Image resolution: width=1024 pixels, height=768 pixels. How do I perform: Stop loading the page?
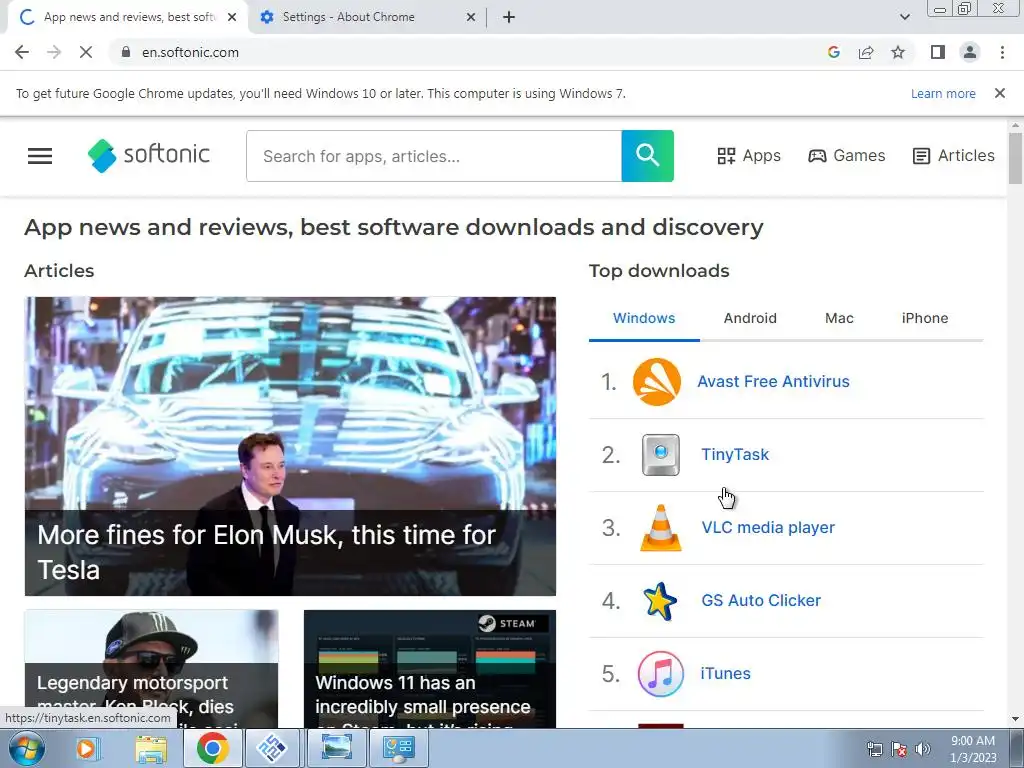(86, 52)
